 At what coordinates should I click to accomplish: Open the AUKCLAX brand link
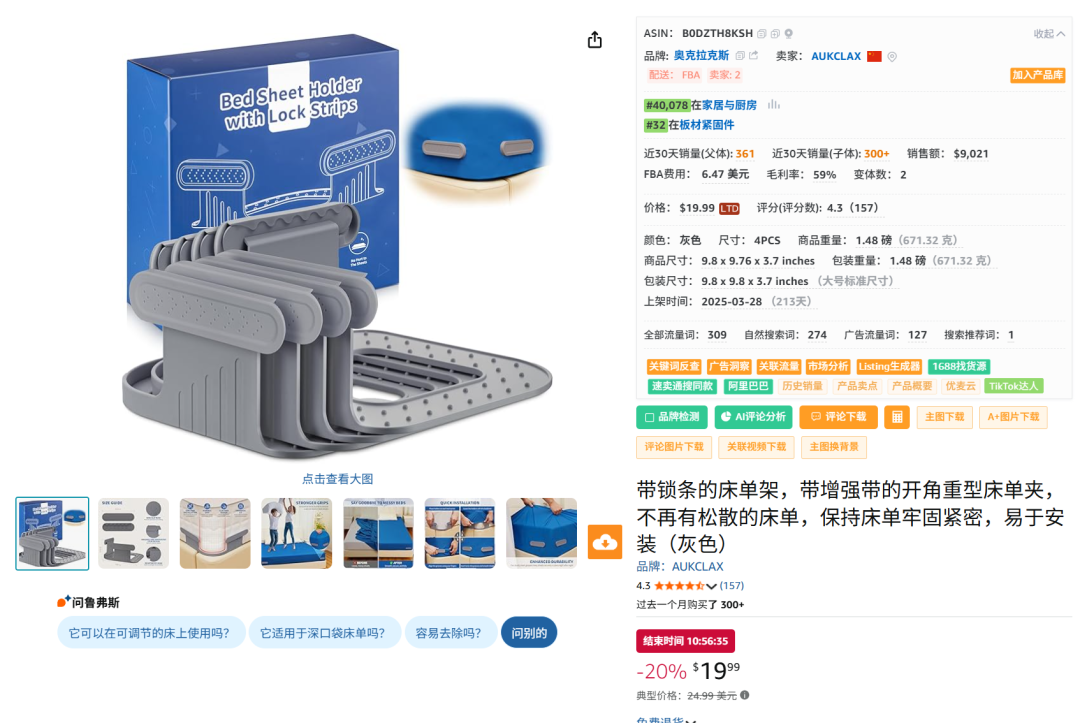[697, 567]
